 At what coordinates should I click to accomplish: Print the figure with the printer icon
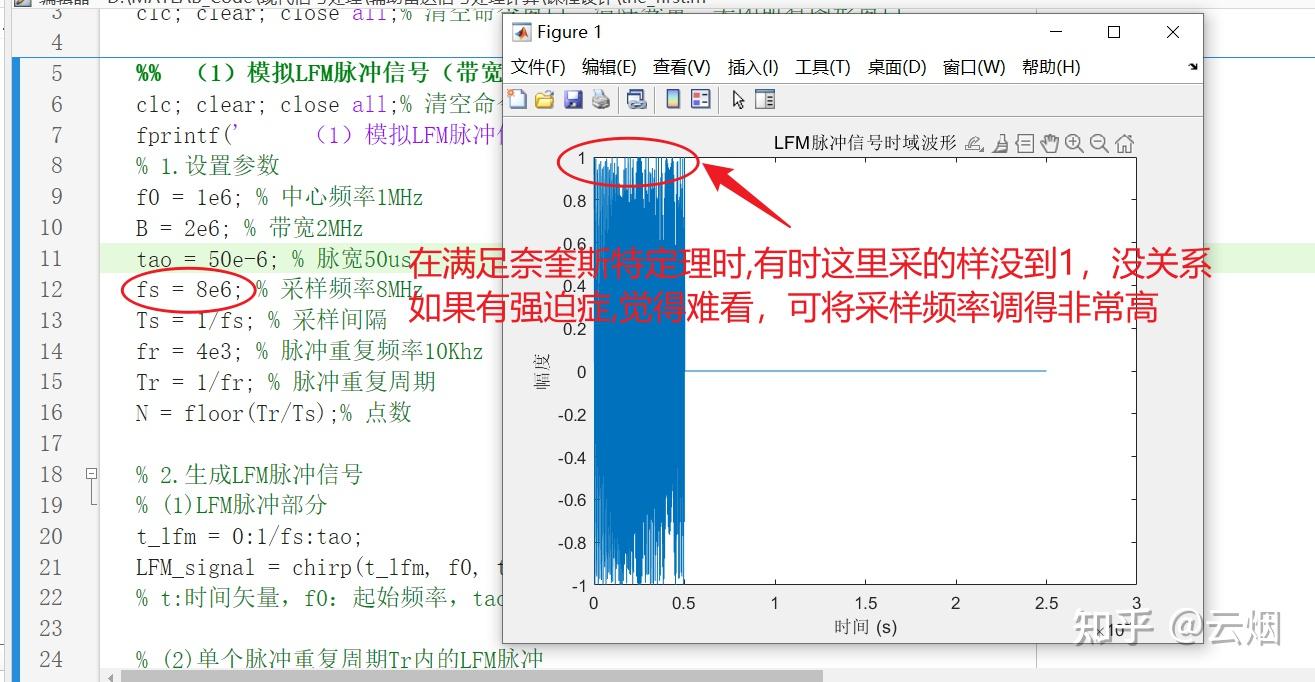(x=600, y=99)
